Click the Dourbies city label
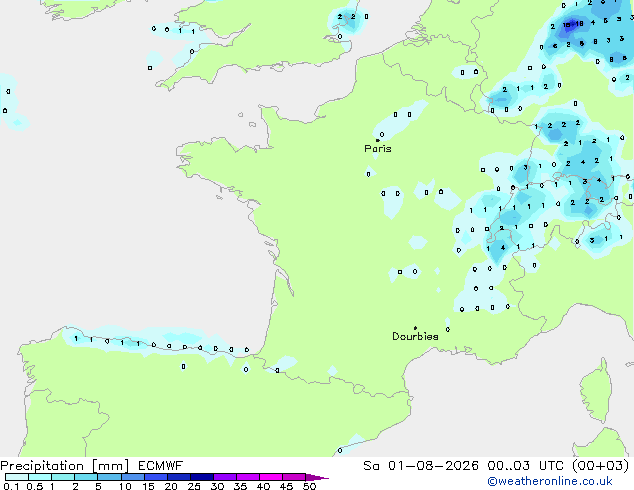 (415, 336)
